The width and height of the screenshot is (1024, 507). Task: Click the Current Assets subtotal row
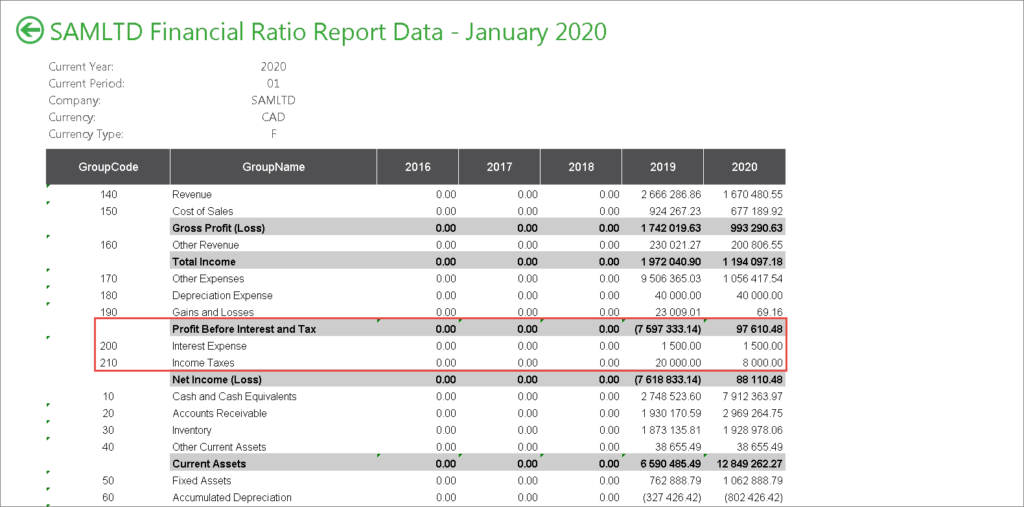[477, 464]
